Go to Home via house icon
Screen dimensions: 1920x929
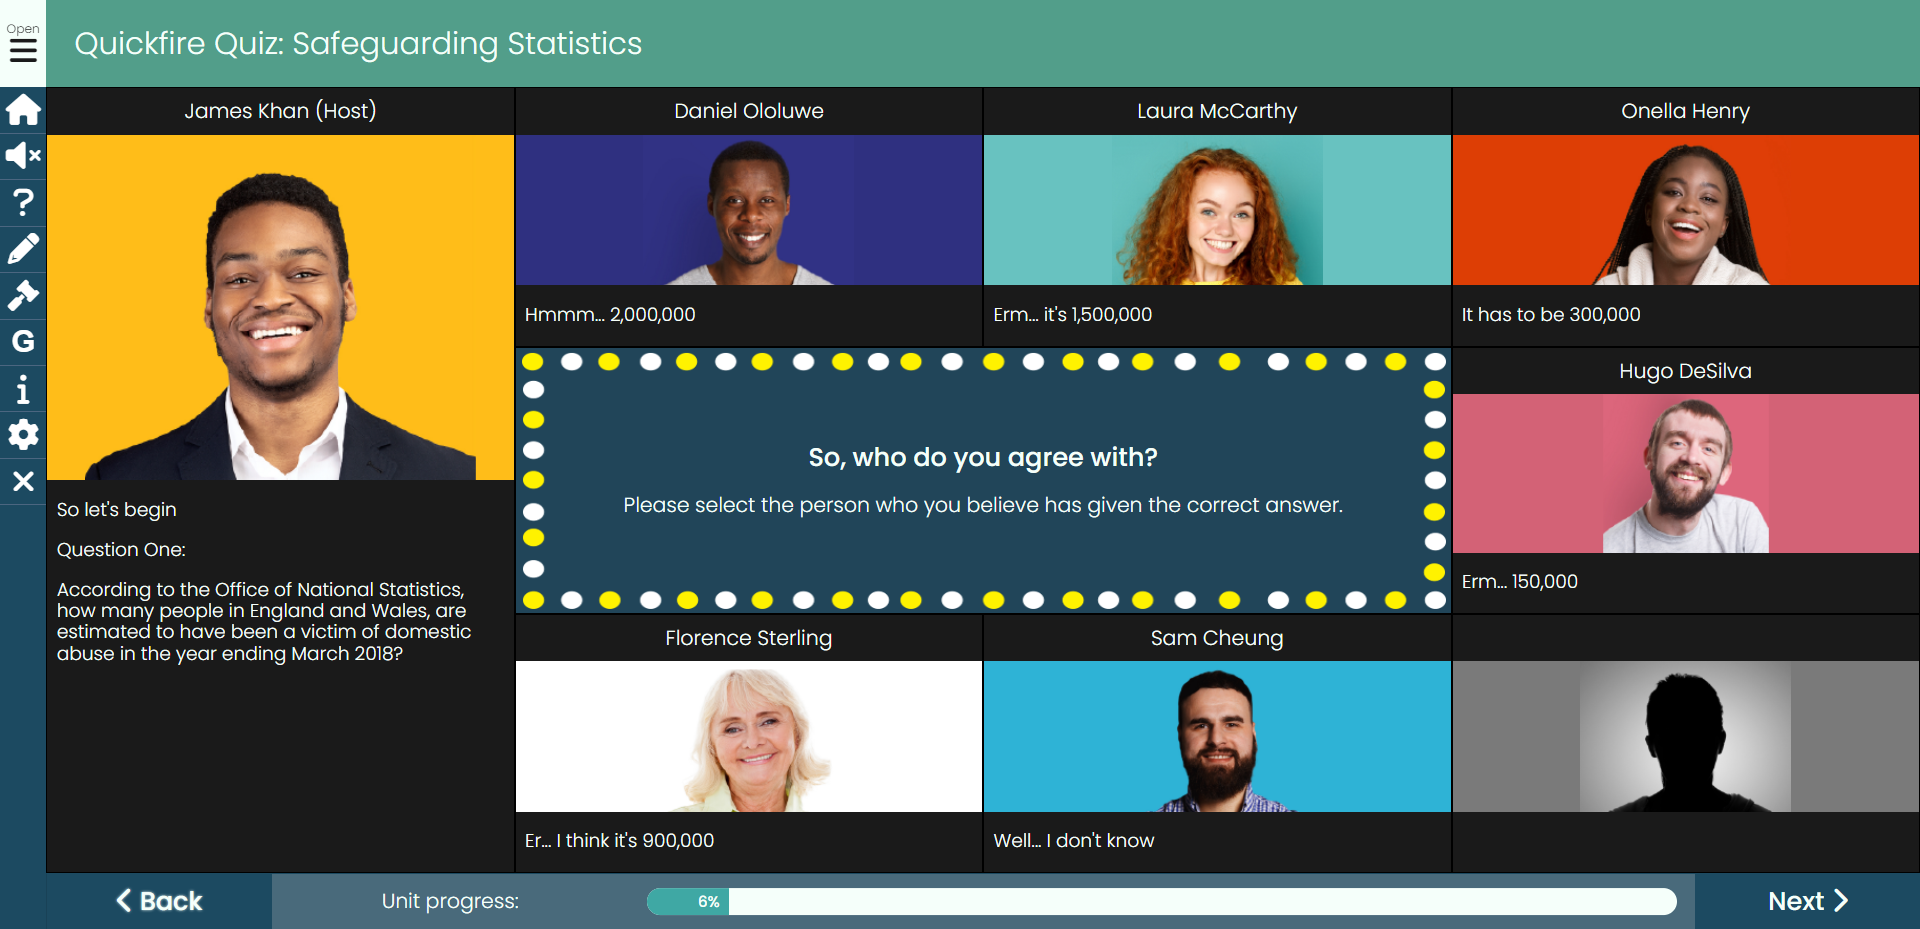pos(23,110)
